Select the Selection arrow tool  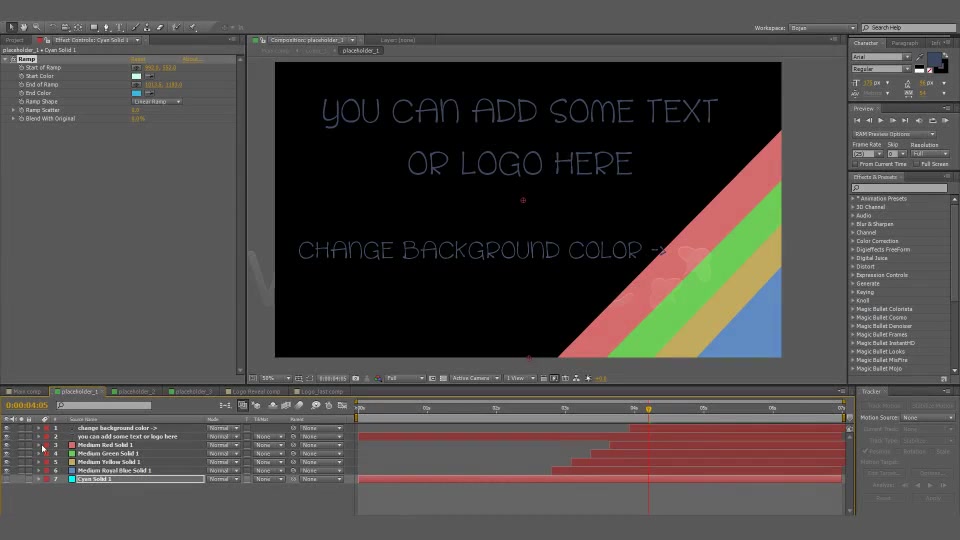tap(11, 27)
